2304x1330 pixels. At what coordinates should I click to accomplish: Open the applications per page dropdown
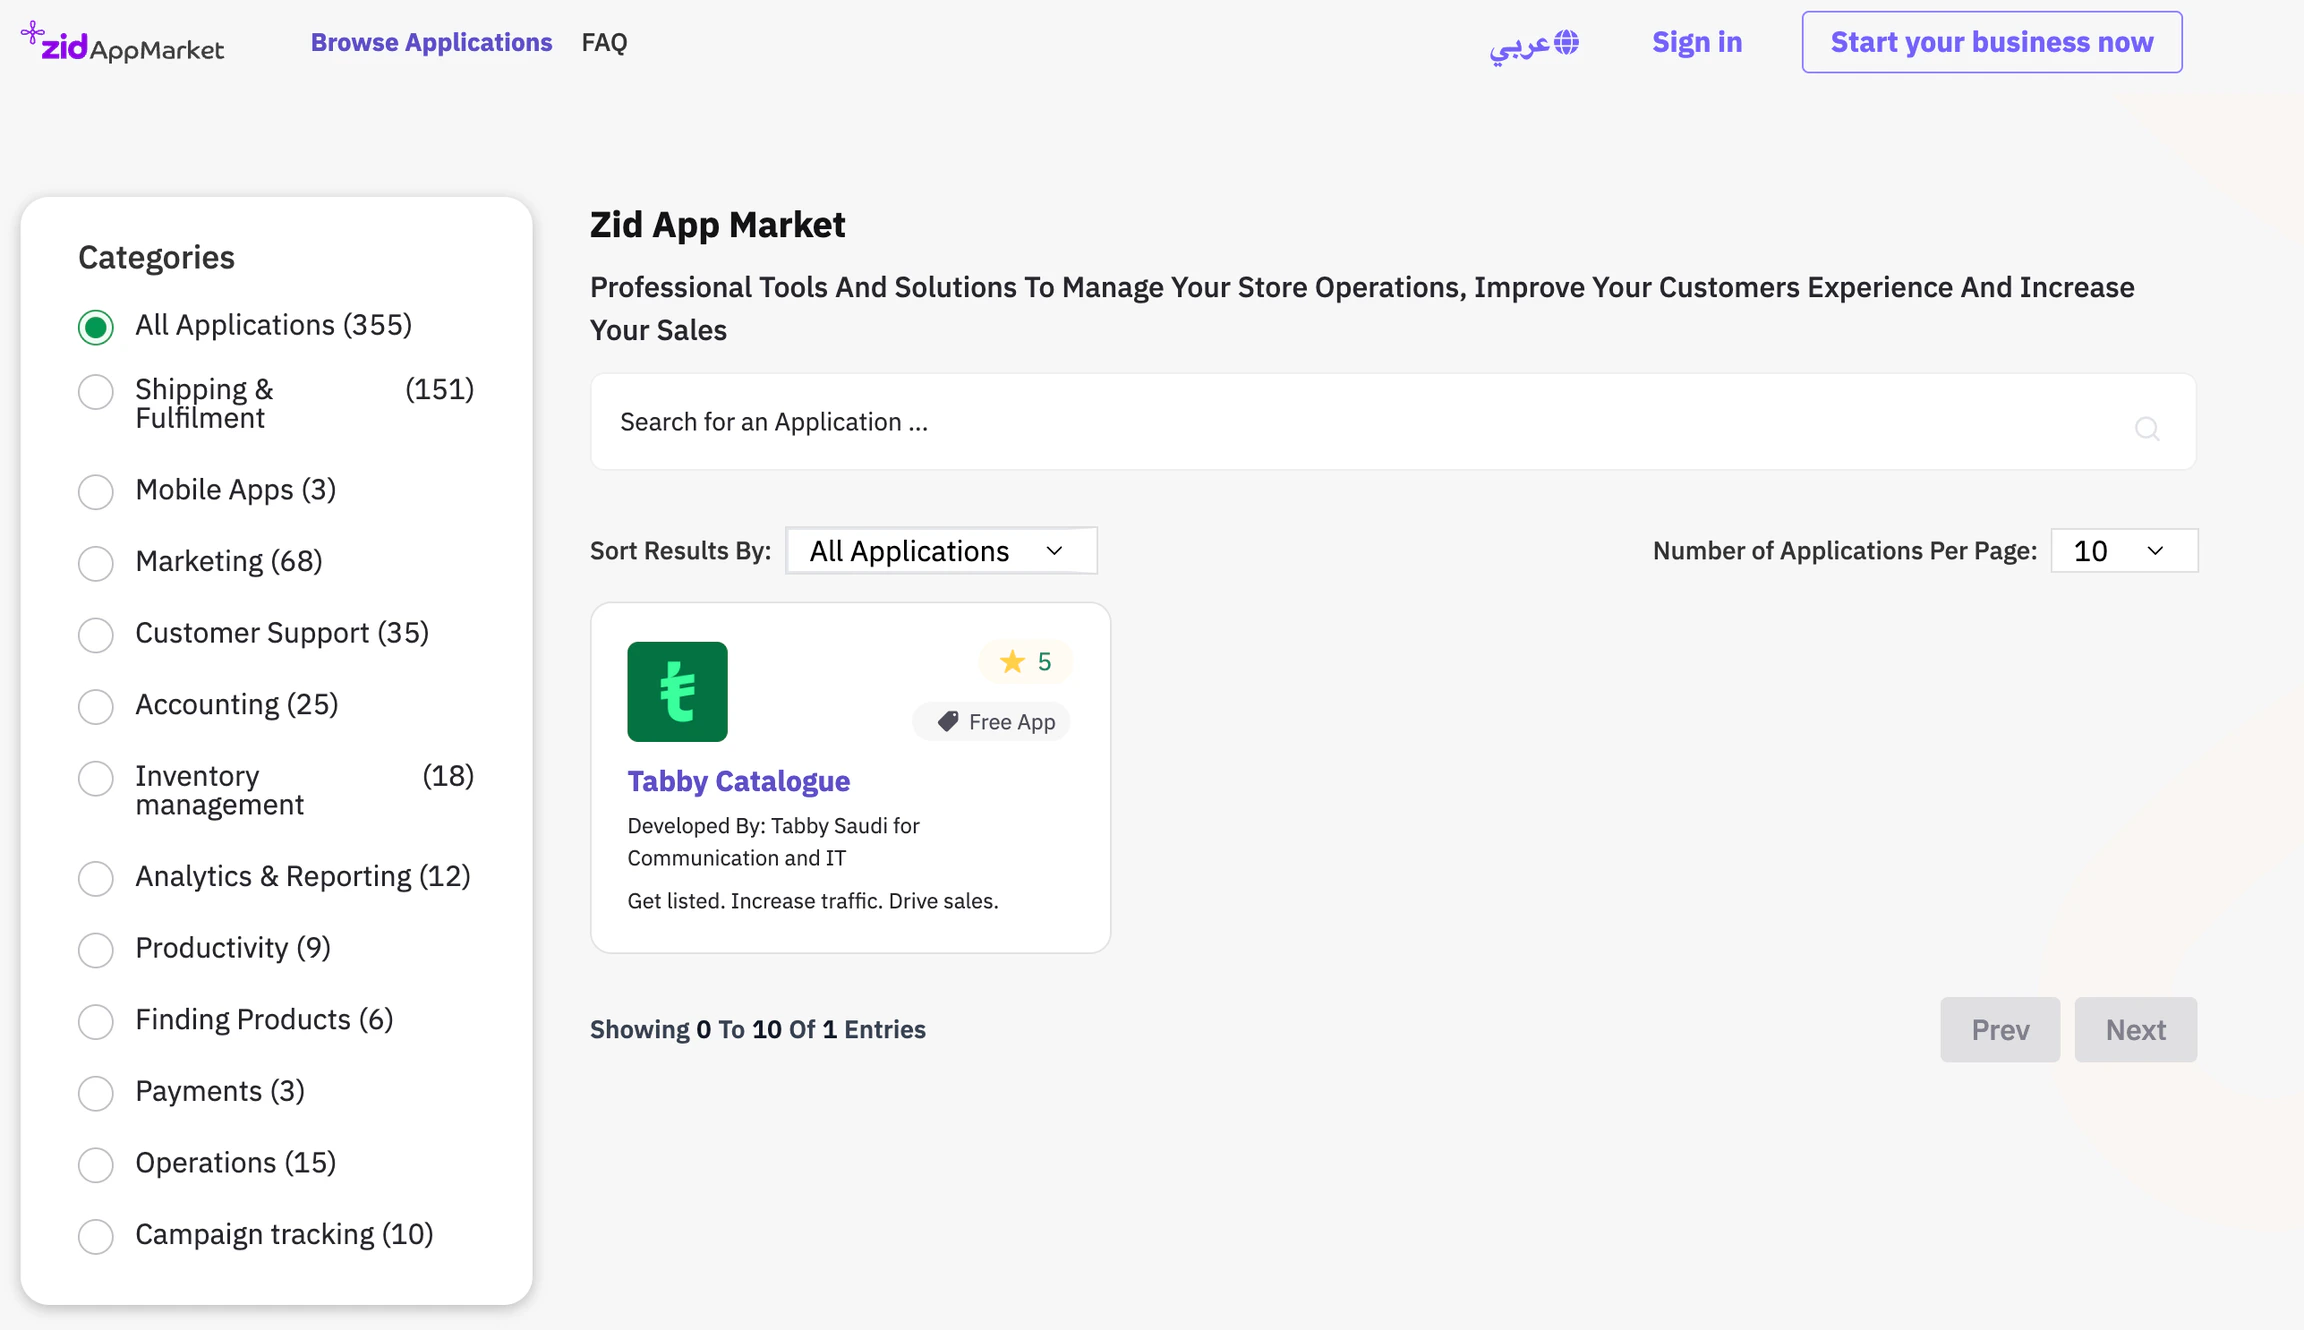2123,550
